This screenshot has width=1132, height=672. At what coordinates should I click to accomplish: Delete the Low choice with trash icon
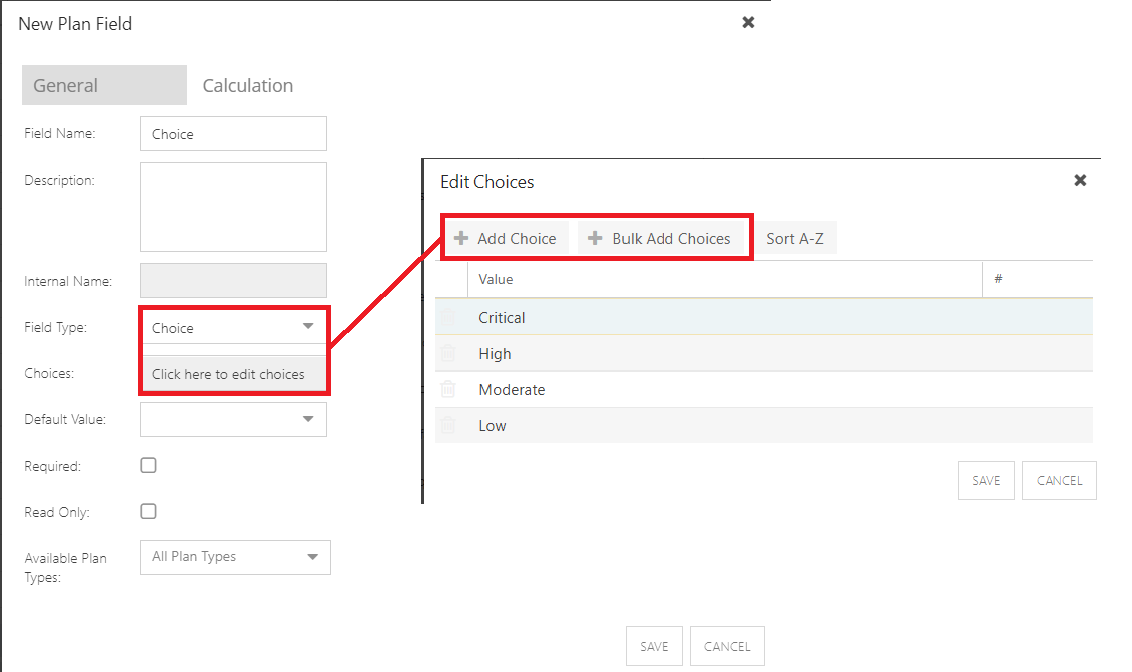(x=448, y=425)
